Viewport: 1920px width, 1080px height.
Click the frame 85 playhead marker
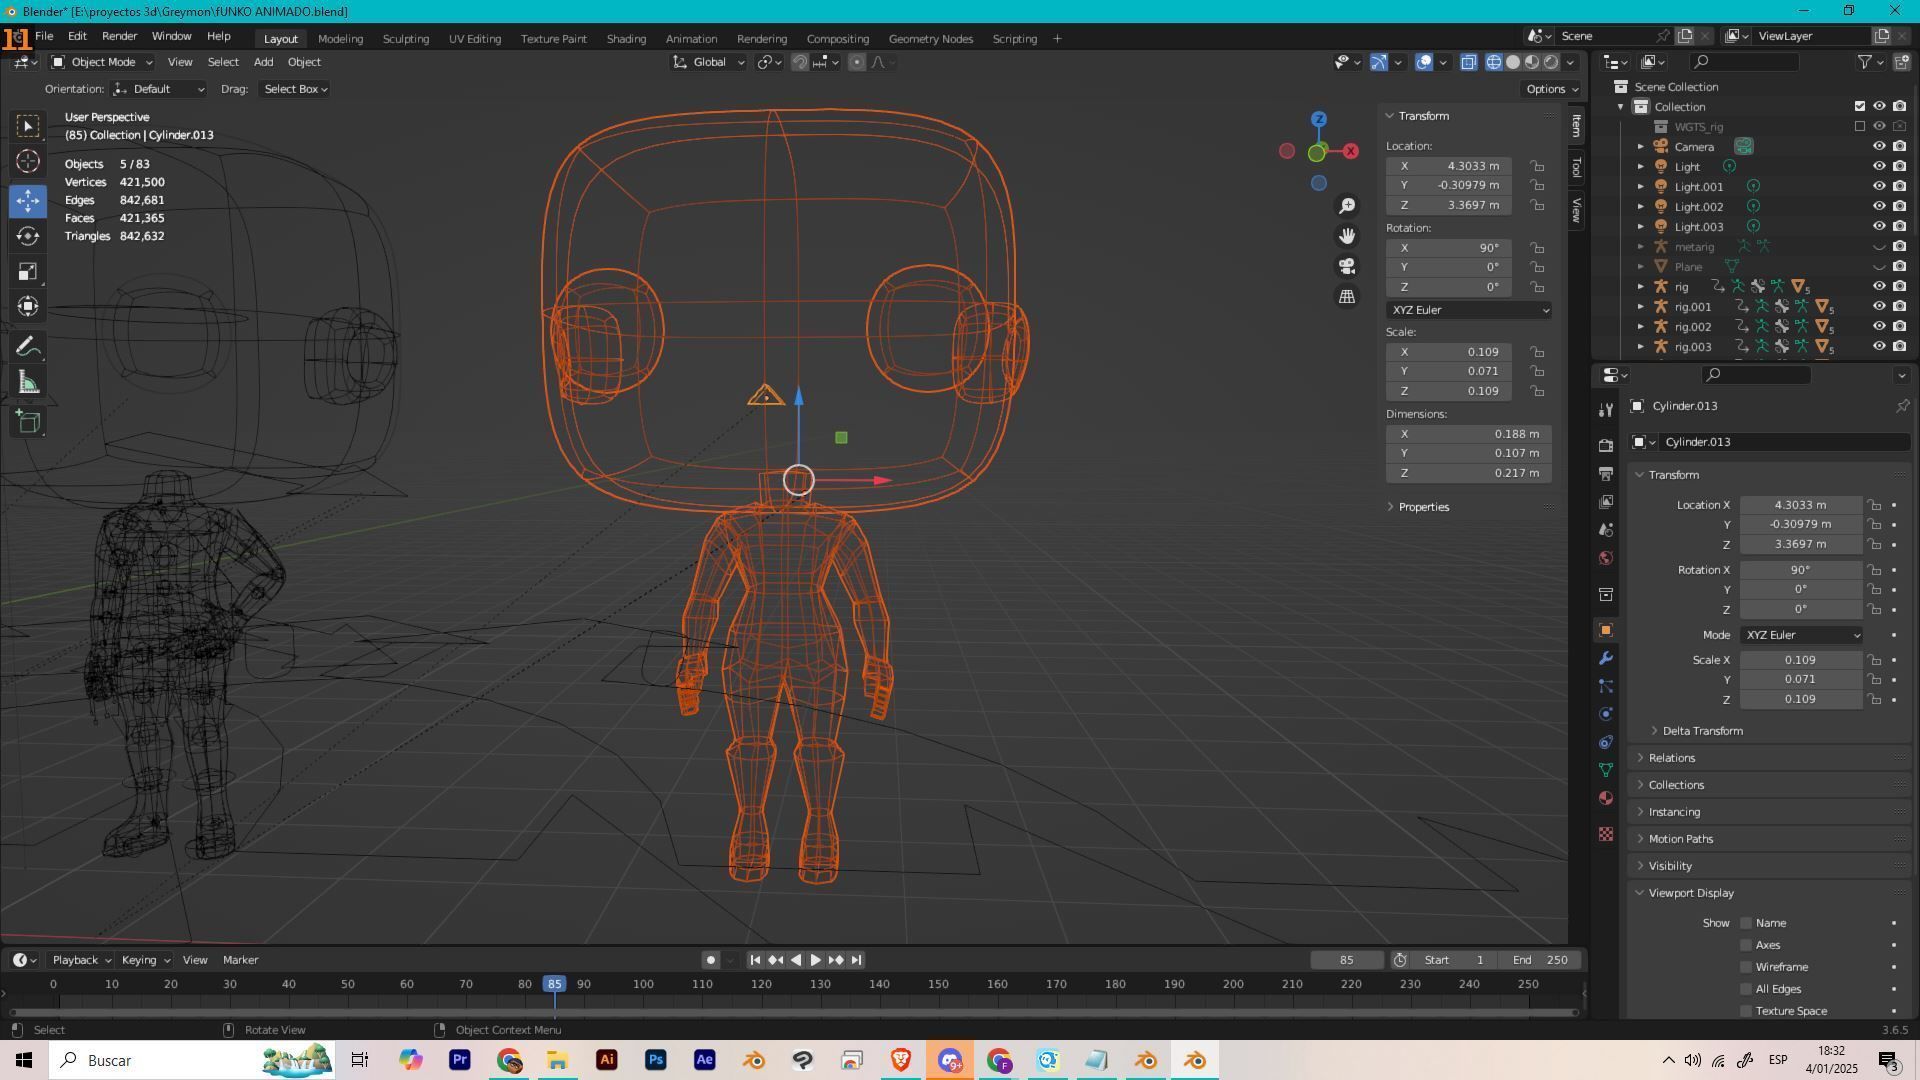tap(554, 984)
